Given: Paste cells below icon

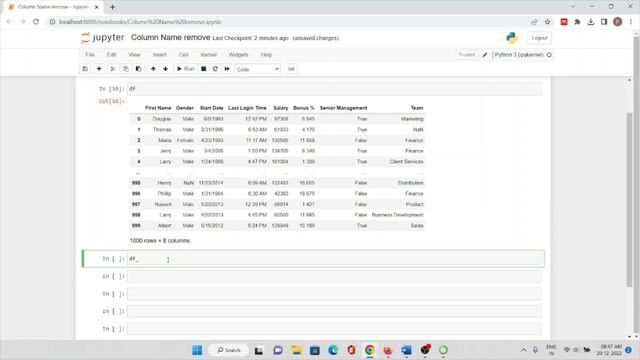Looking at the screenshot, I should [x=138, y=69].
